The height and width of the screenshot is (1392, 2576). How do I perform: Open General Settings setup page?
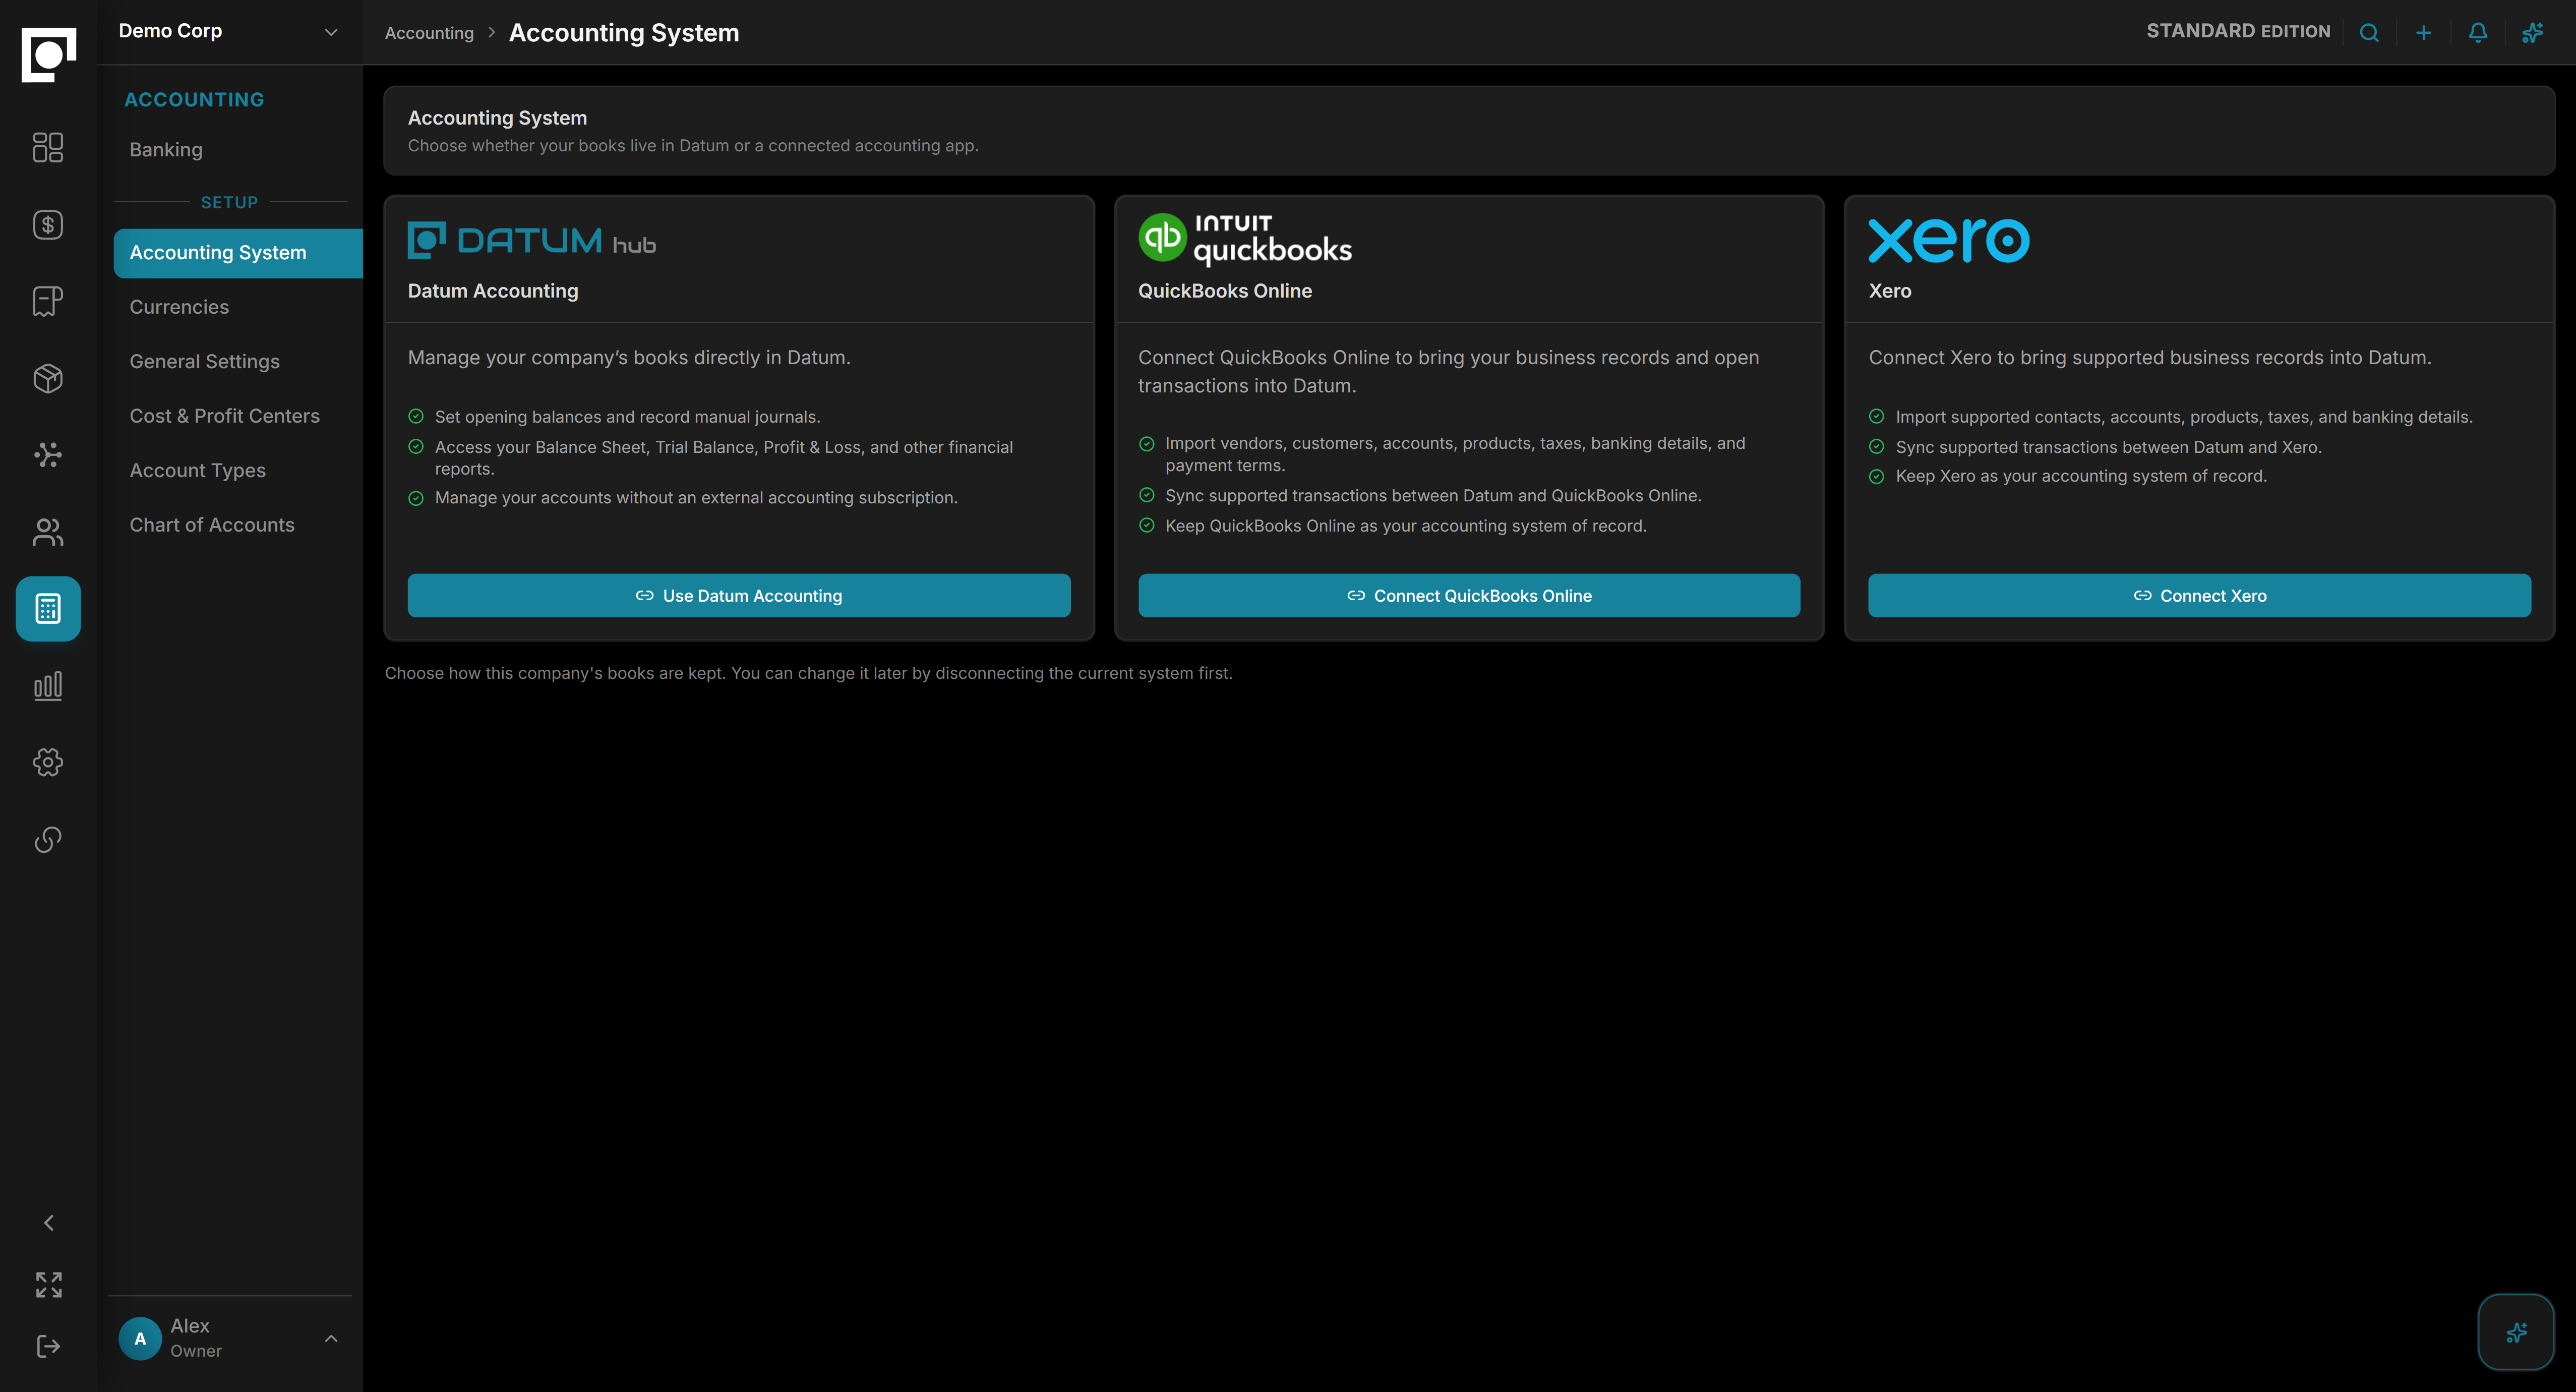204,361
